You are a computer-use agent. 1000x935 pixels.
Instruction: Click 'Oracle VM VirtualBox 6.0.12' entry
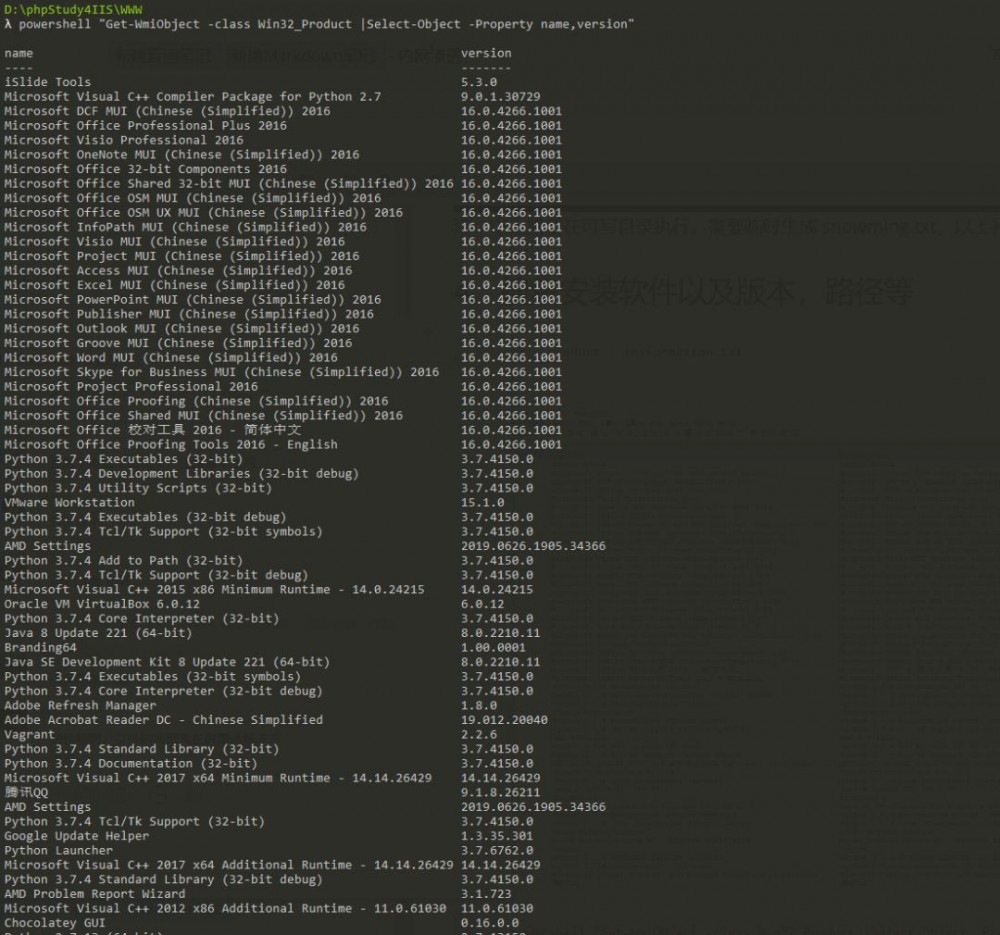click(102, 604)
